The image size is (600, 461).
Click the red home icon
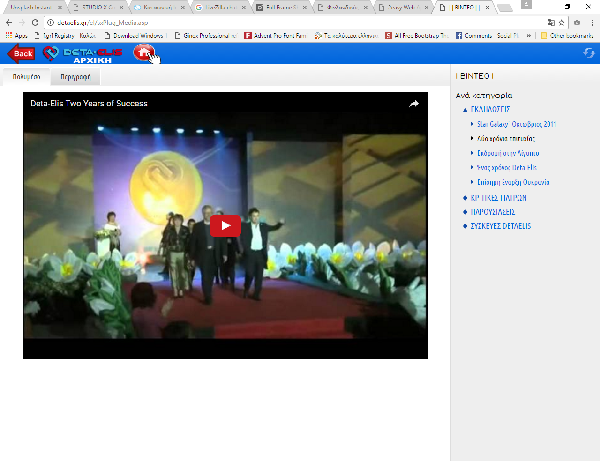coord(144,53)
